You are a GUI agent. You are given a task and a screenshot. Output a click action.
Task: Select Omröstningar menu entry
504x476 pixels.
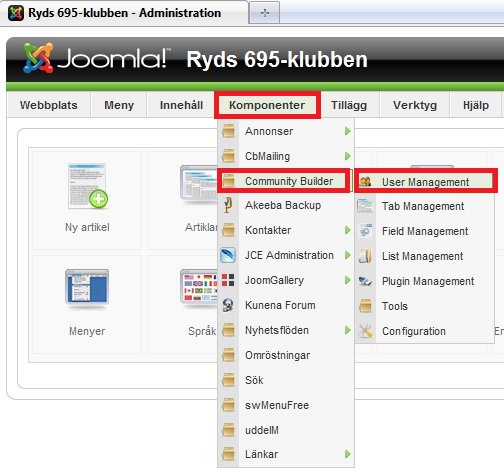click(286, 355)
